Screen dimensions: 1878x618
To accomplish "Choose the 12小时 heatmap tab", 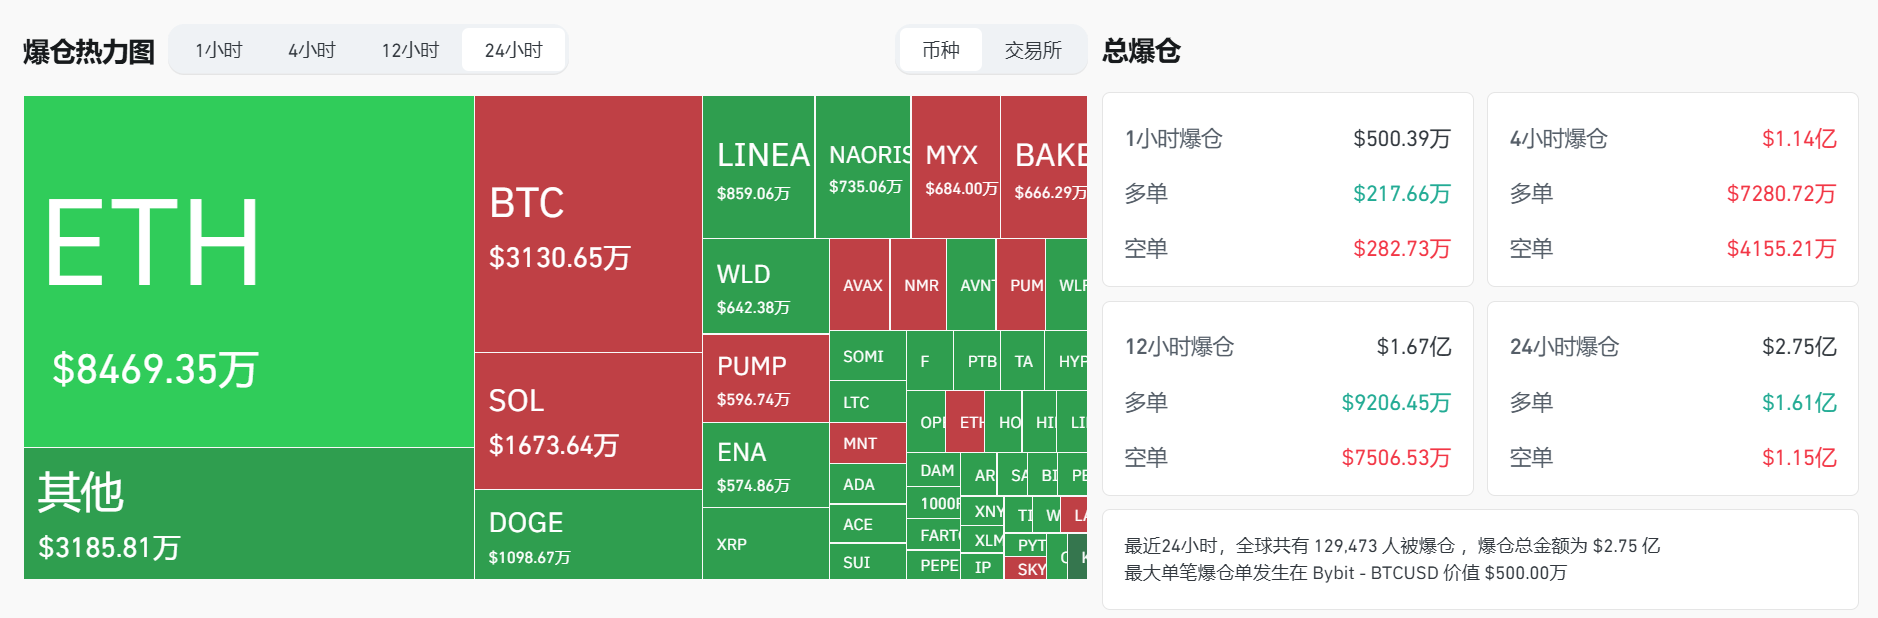I will coord(410,50).
